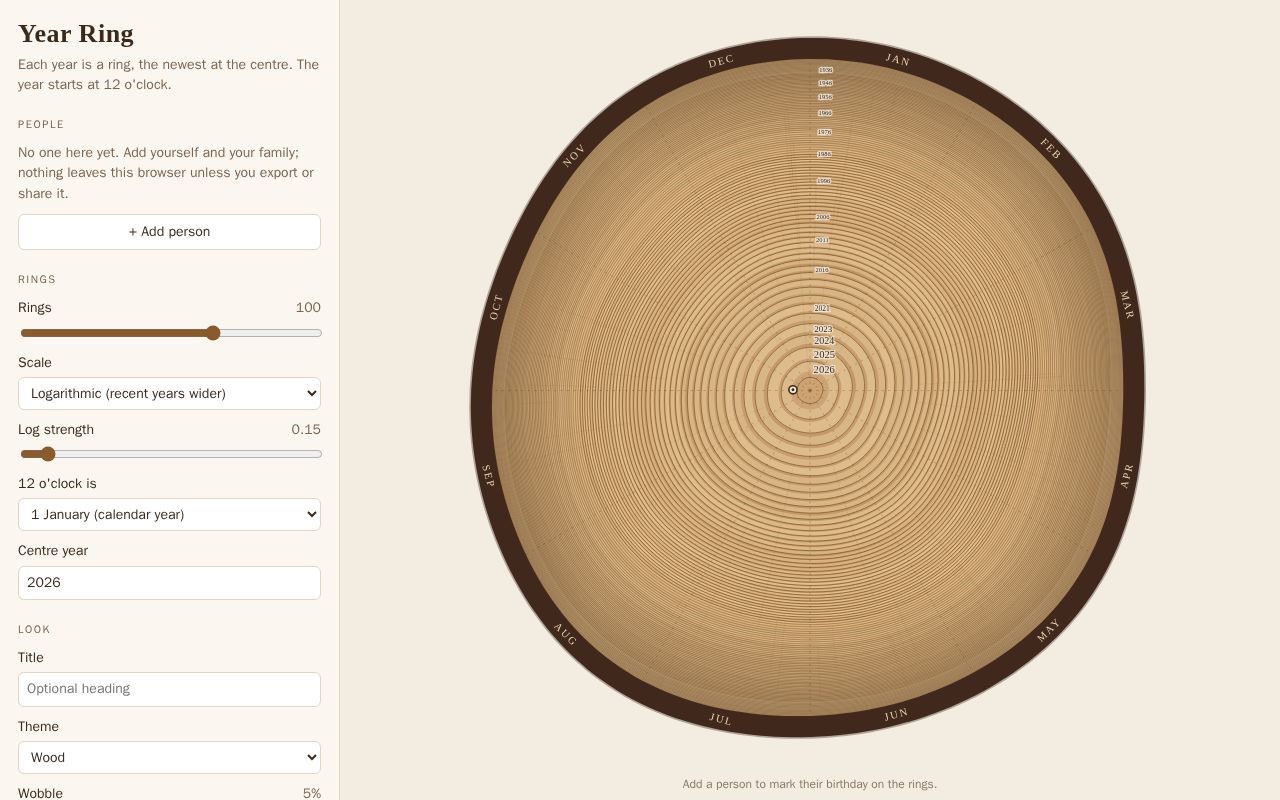1280x800 pixels.
Task: Click the Year Ring page heading
Action: pos(76,34)
